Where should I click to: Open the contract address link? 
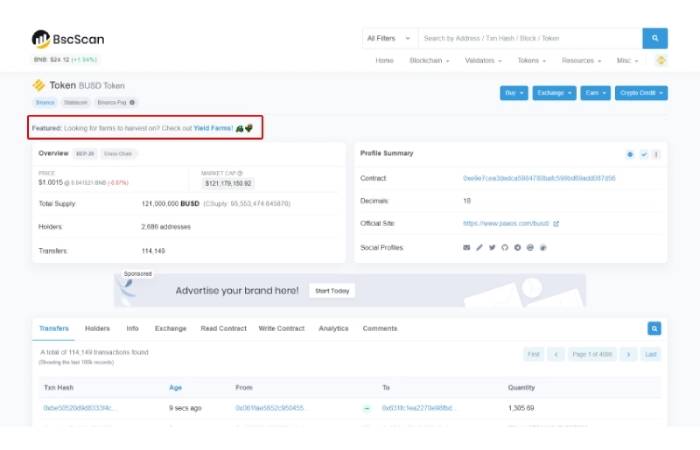[539, 178]
